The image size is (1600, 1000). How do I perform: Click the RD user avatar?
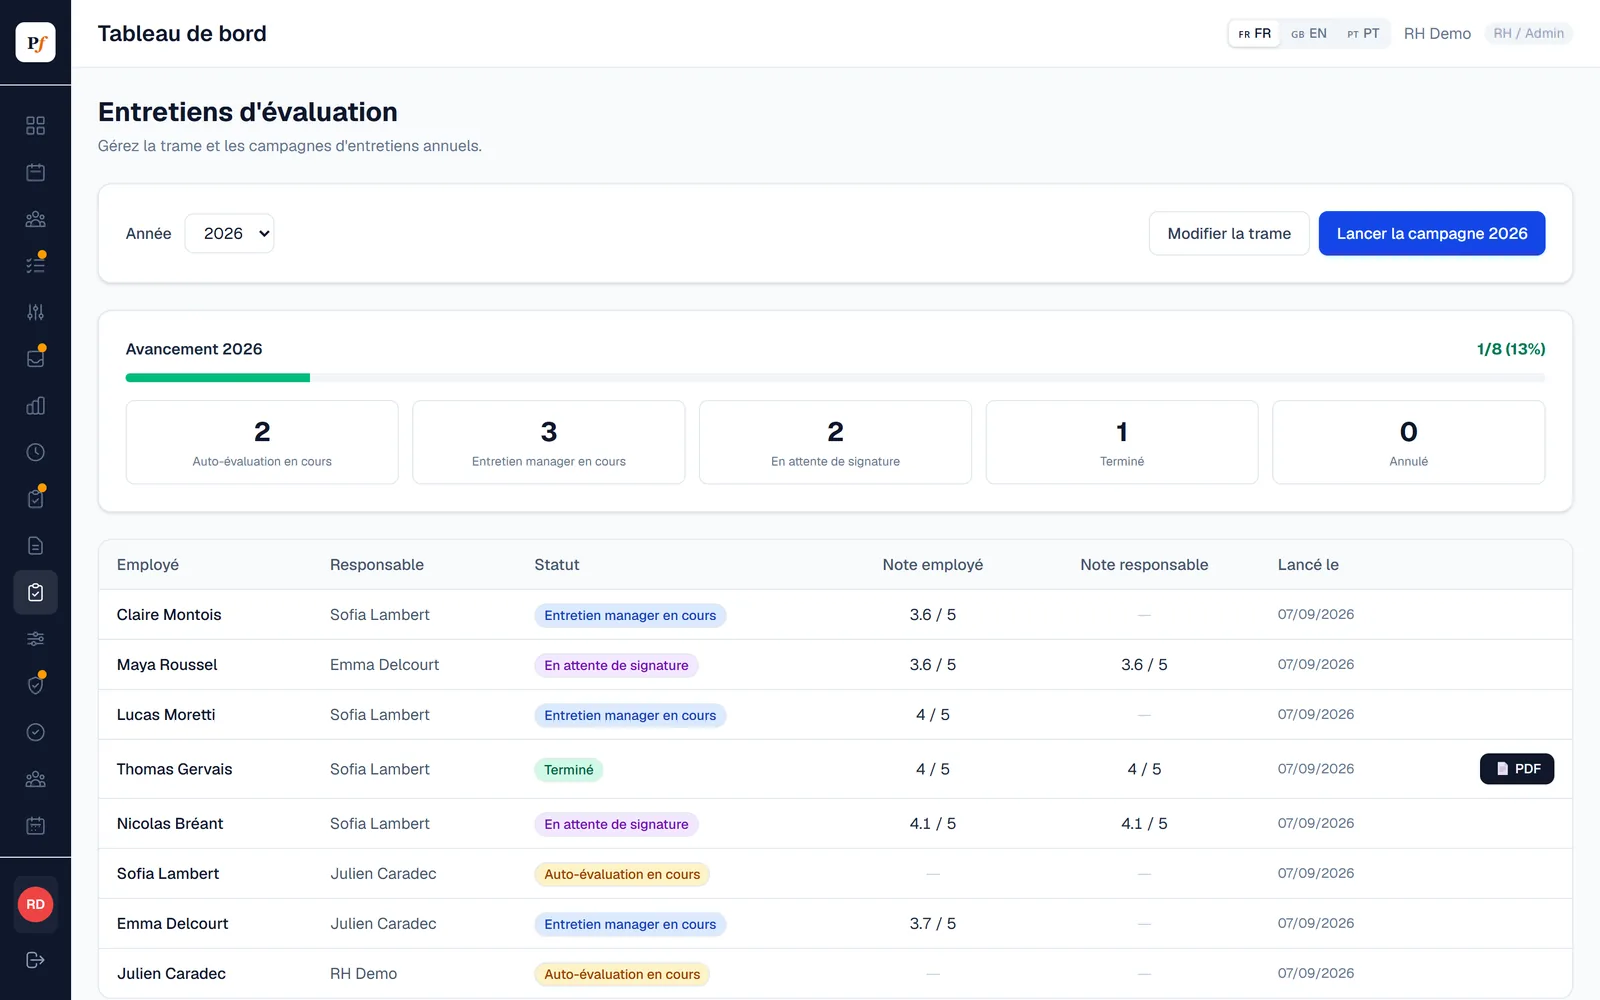pyautogui.click(x=35, y=904)
